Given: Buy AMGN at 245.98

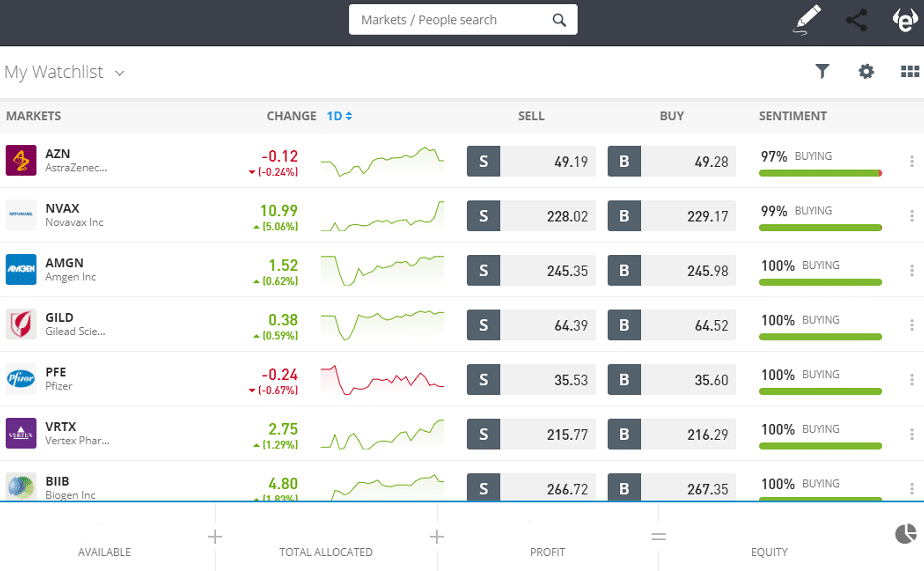Looking at the screenshot, I should [671, 270].
